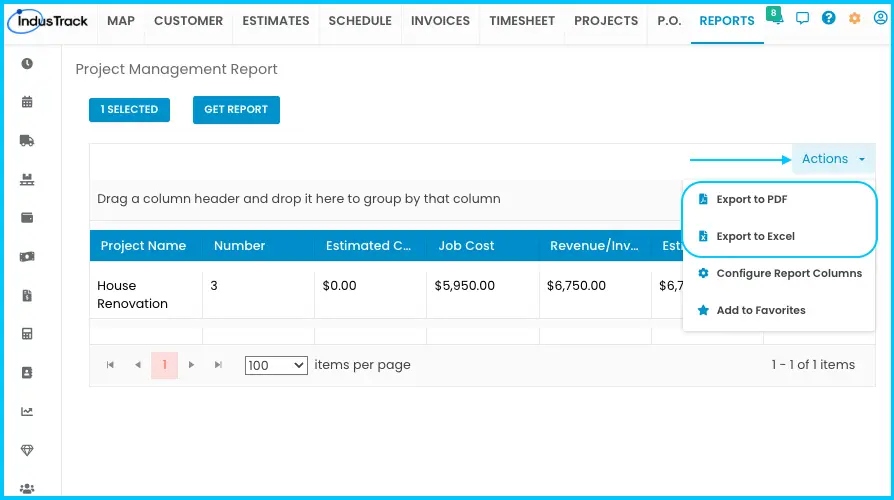Select the REPORTS tab

[x=727, y=21]
